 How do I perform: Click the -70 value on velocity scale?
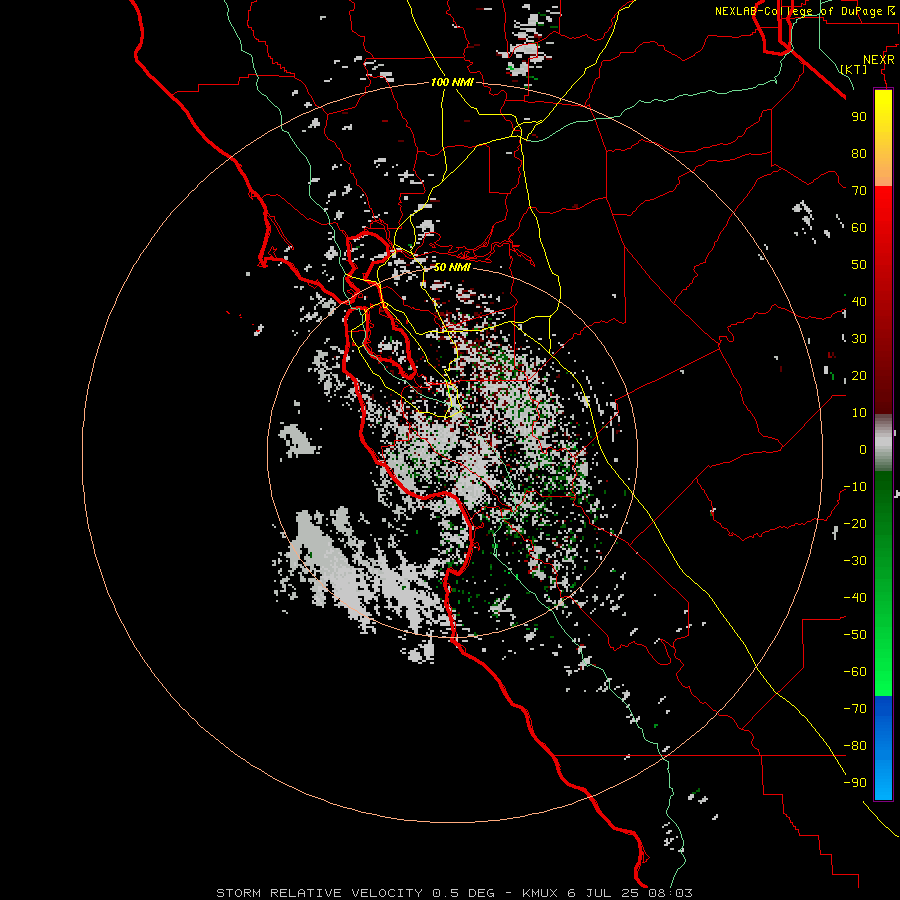(855, 709)
